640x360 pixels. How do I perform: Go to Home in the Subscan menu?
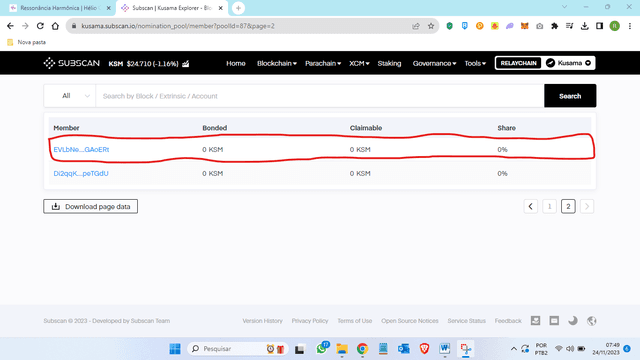tap(236, 63)
